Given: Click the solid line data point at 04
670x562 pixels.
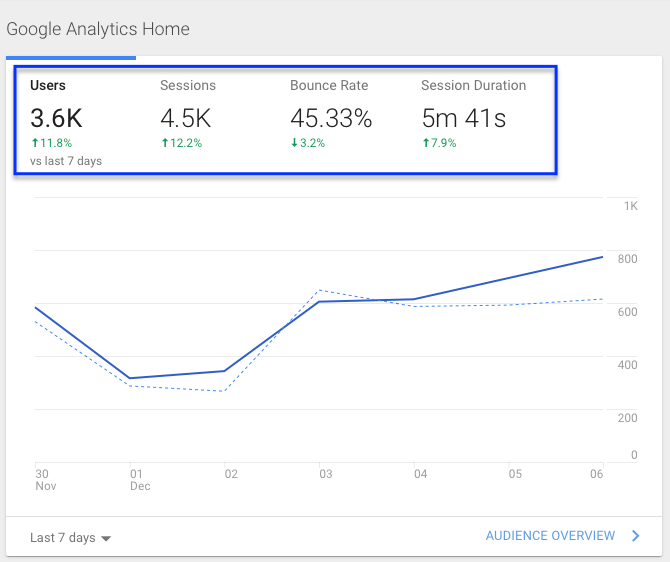Looking at the screenshot, I should [x=414, y=299].
